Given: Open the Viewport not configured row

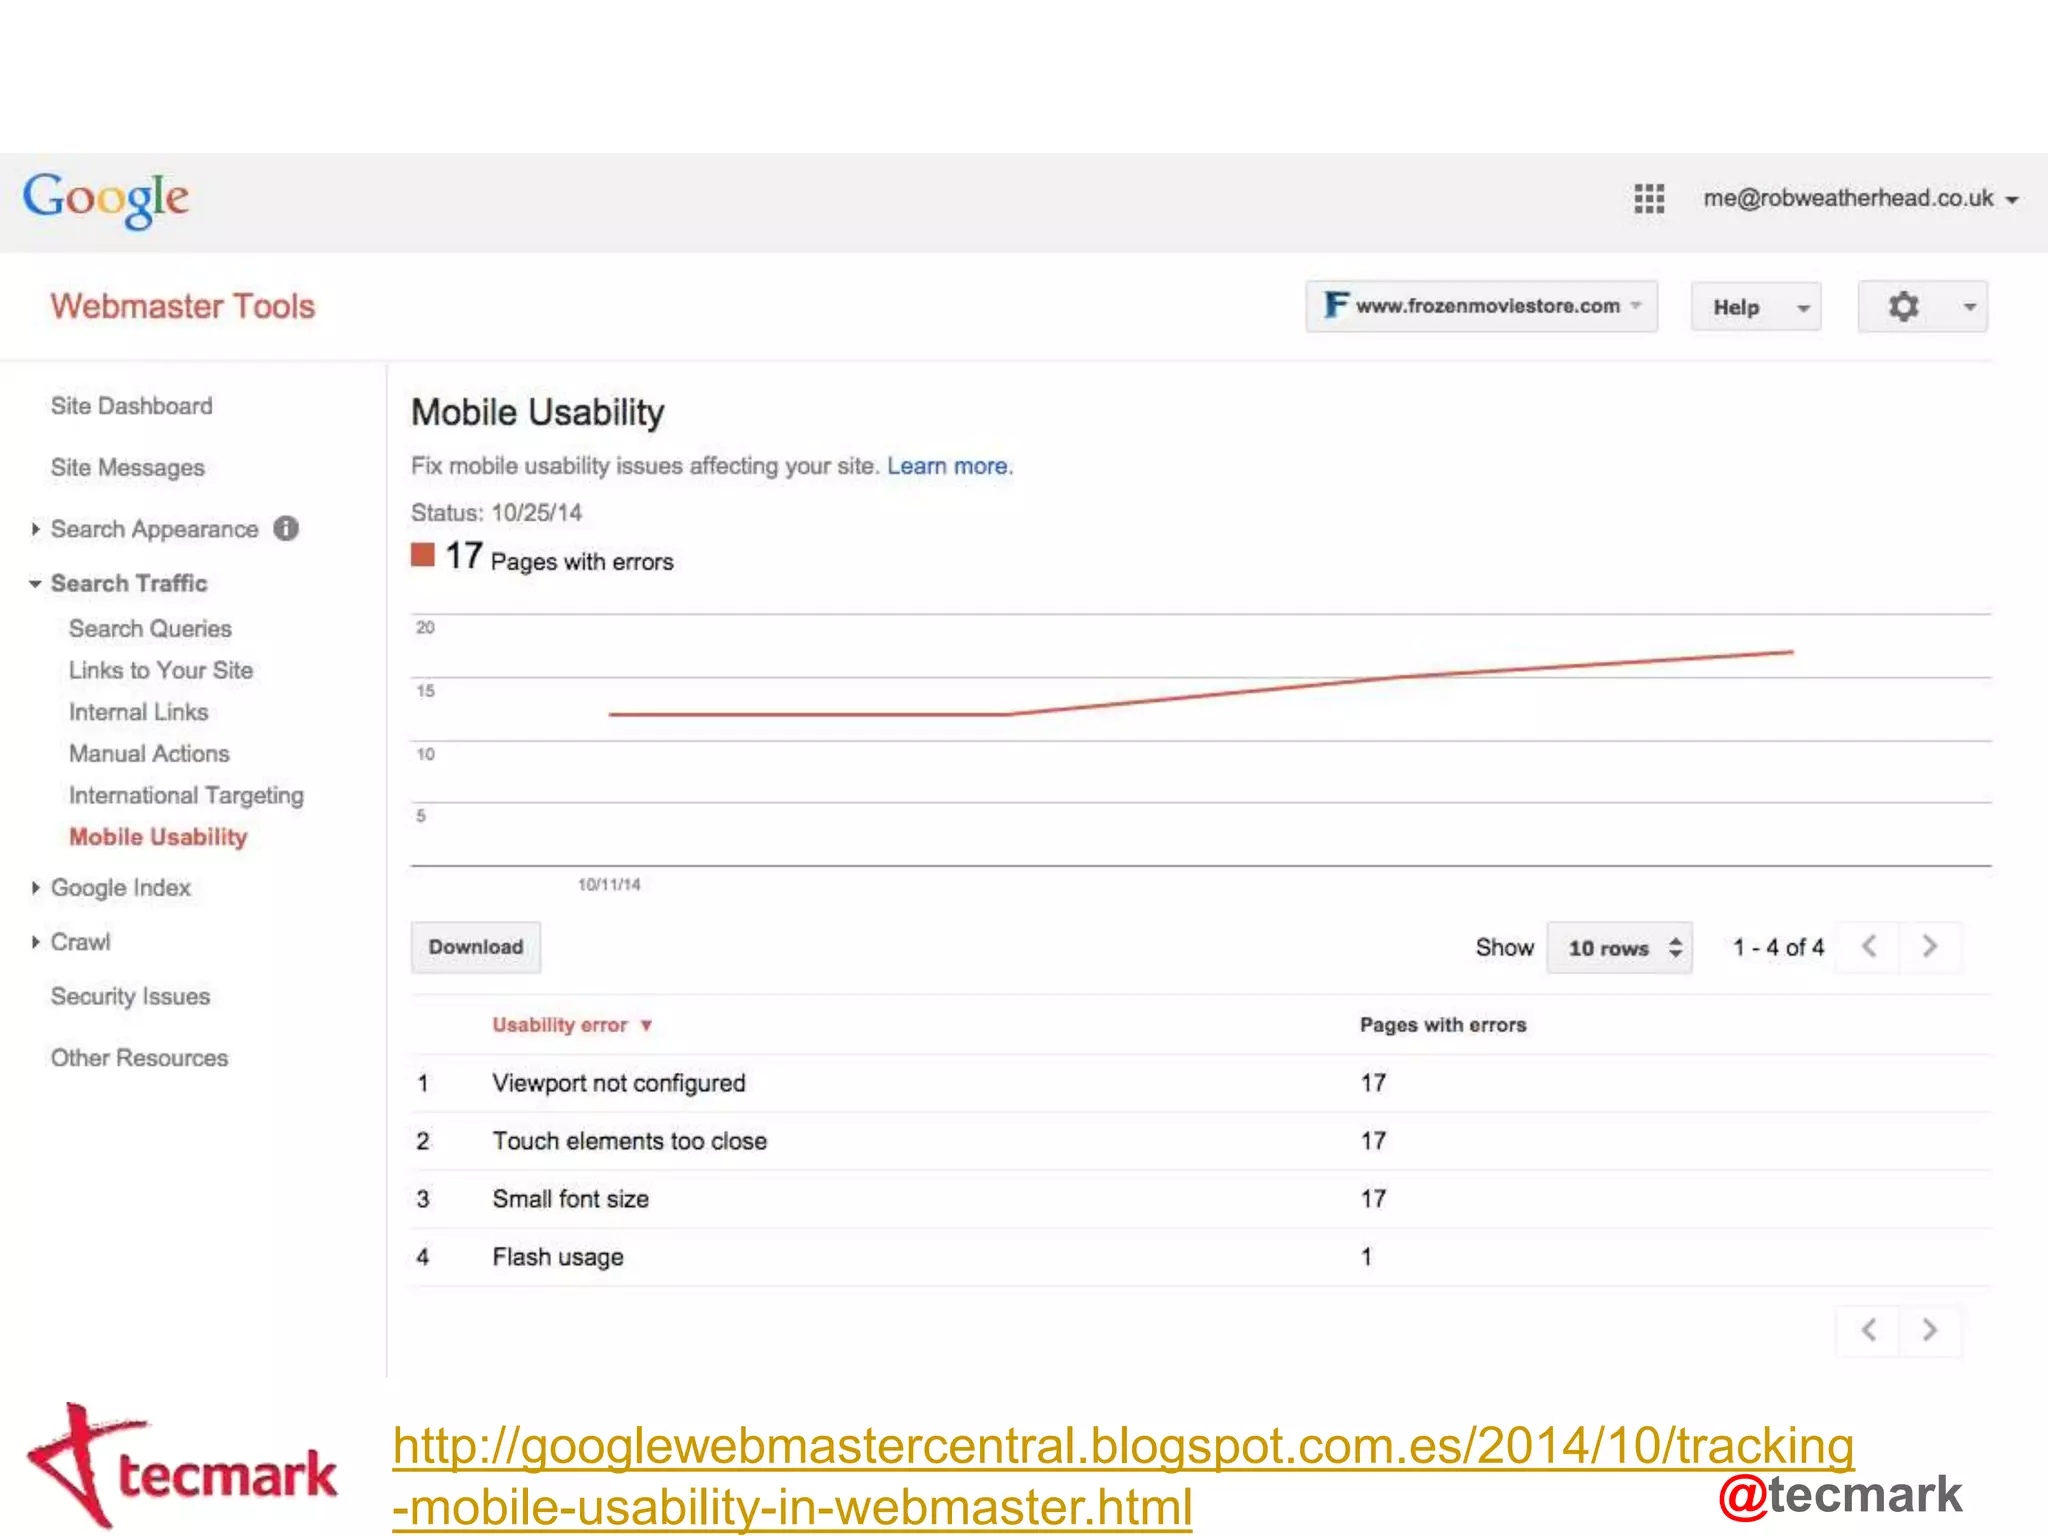Looking at the screenshot, I should click(1200, 1083).
